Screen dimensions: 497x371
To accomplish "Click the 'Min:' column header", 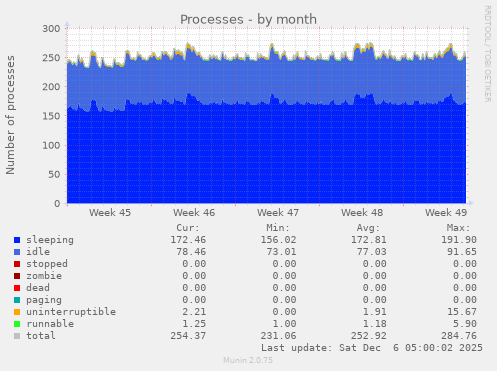I will point(278,228).
